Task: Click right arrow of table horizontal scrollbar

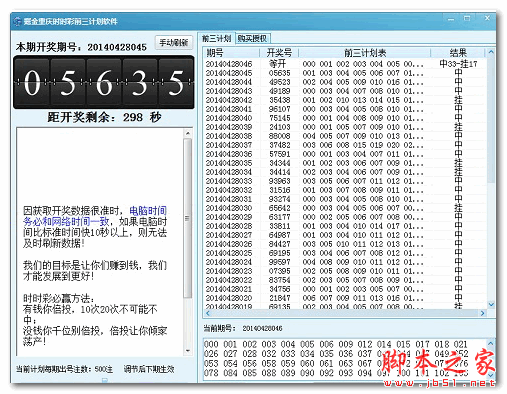Action: [482, 313]
